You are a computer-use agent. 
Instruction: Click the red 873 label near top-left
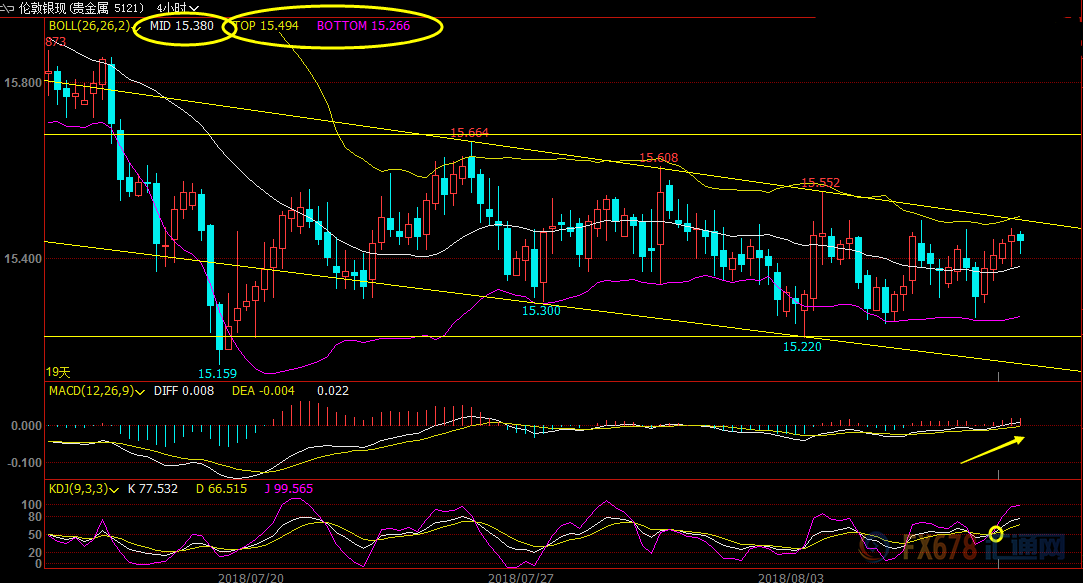tap(55, 41)
